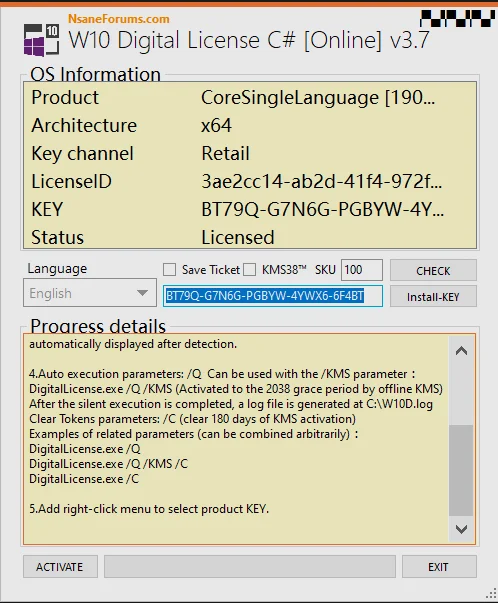
Task: Click the SKU field containing 100
Action: (361, 270)
